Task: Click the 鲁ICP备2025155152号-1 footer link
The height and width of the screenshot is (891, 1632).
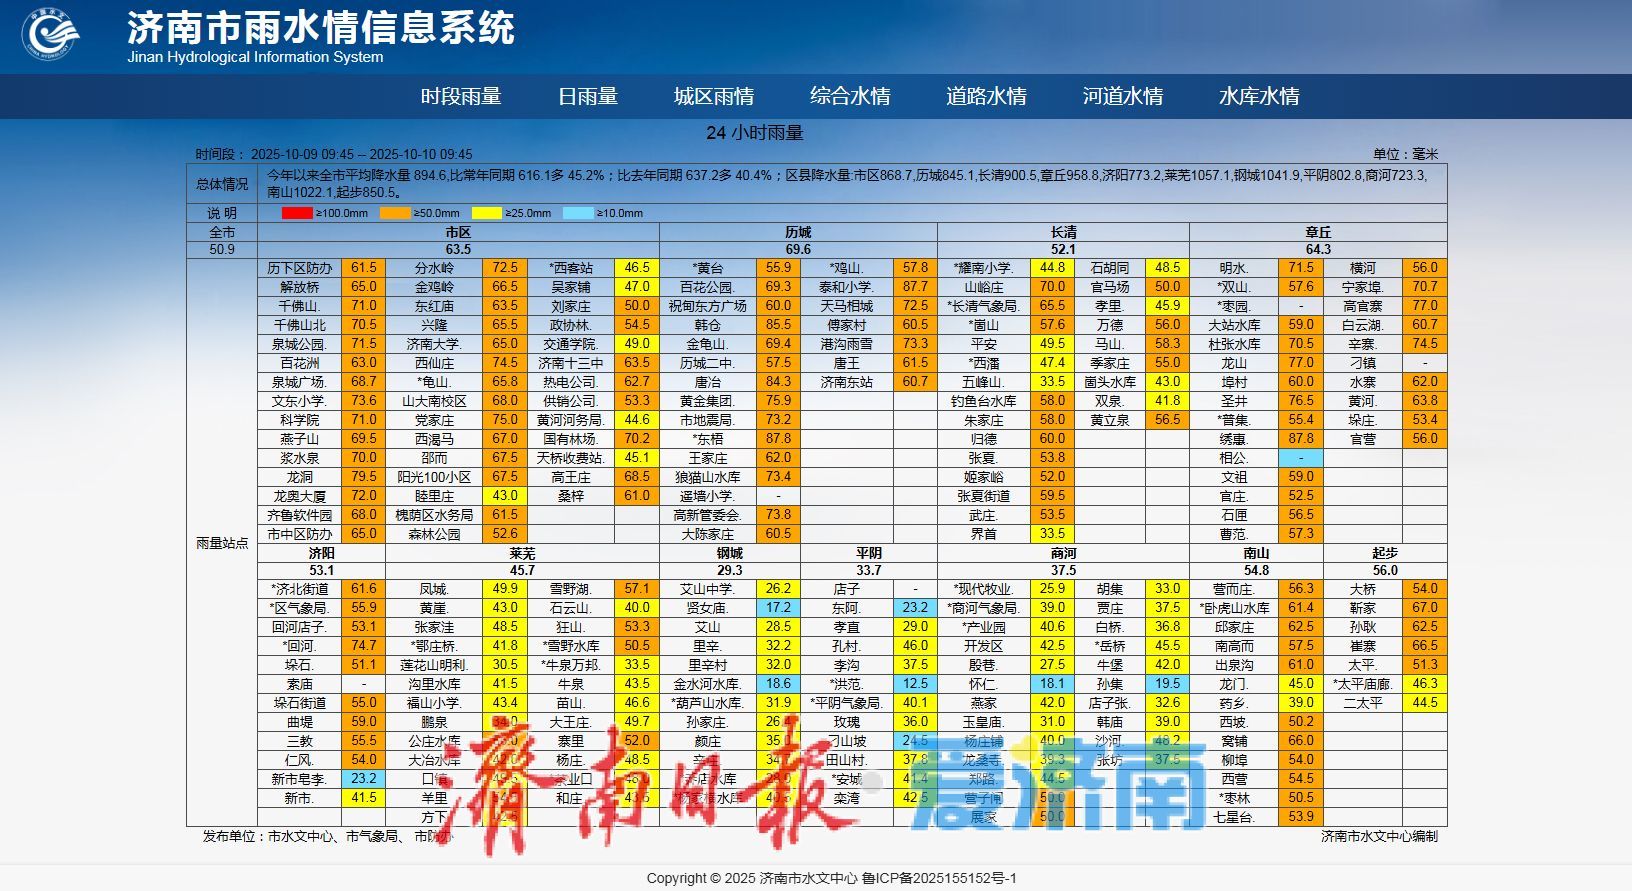Action: (939, 878)
